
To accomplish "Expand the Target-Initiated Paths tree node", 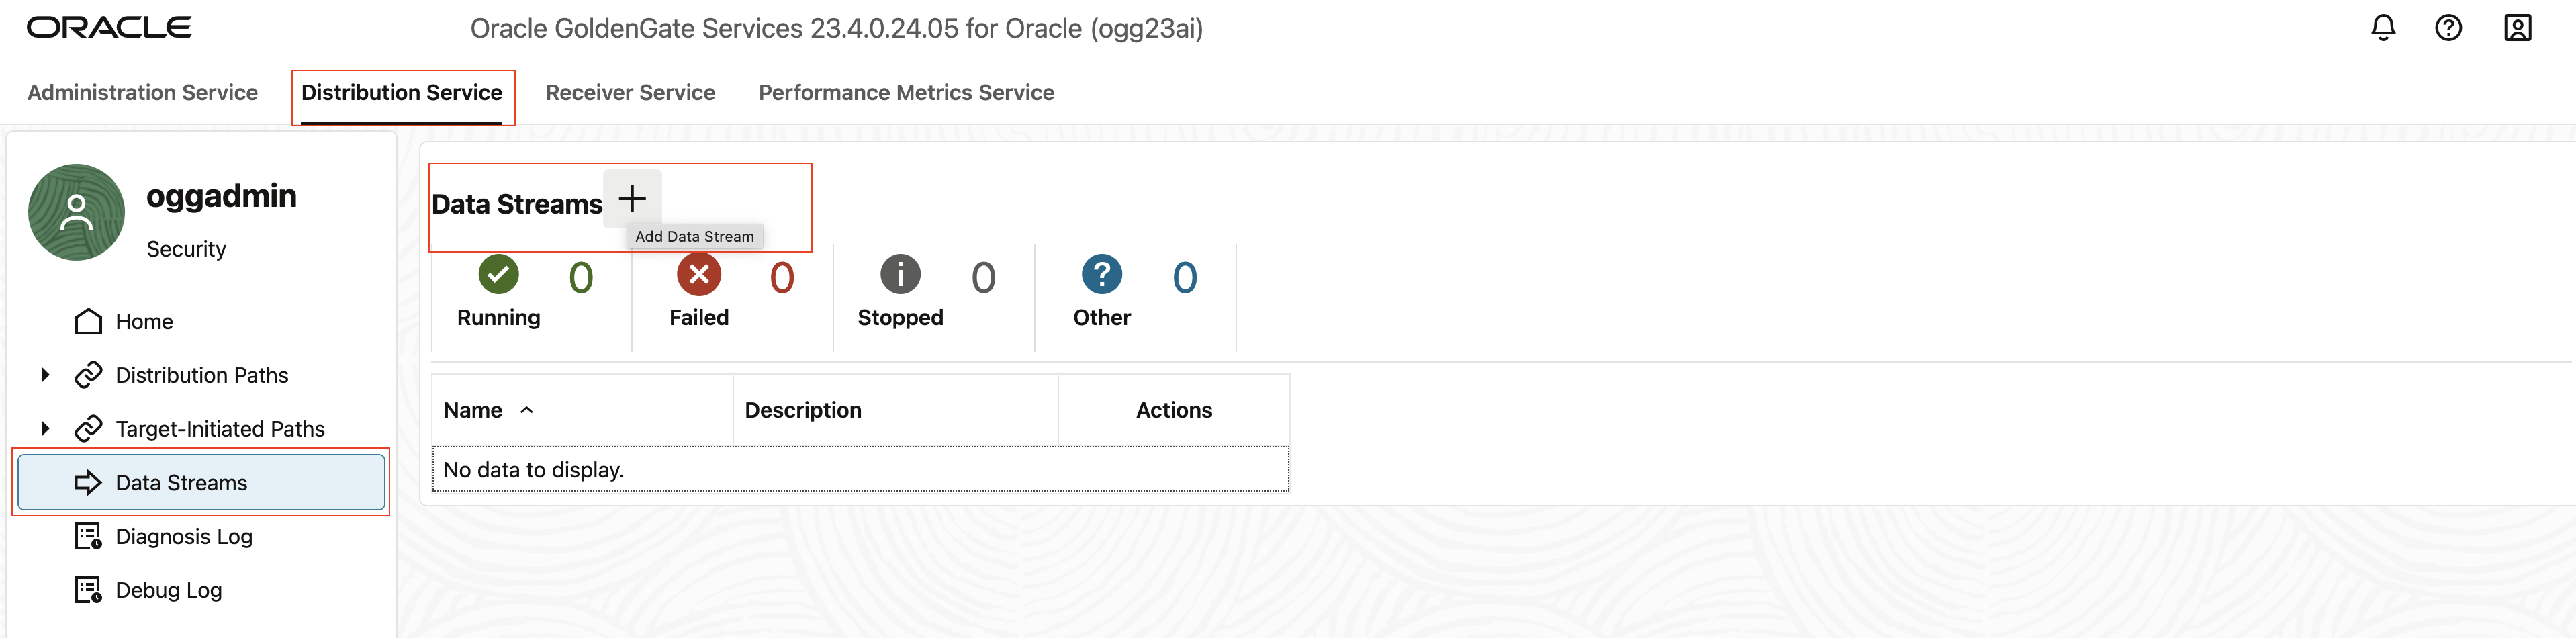I will [45, 429].
